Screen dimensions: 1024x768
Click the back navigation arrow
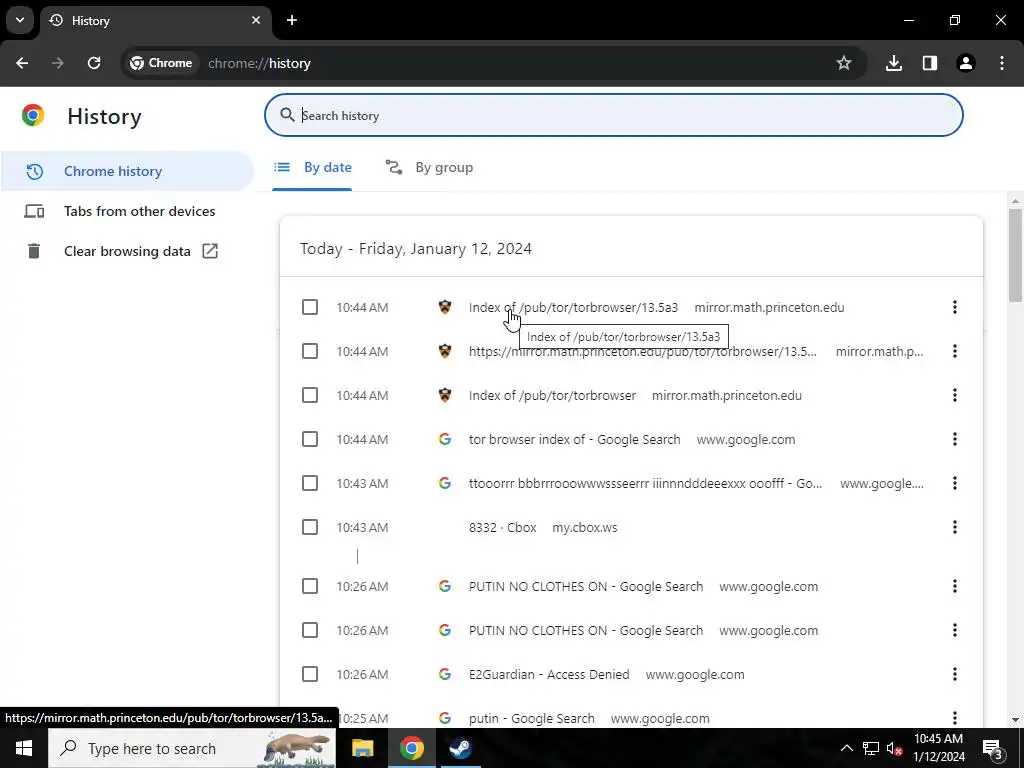tap(22, 63)
